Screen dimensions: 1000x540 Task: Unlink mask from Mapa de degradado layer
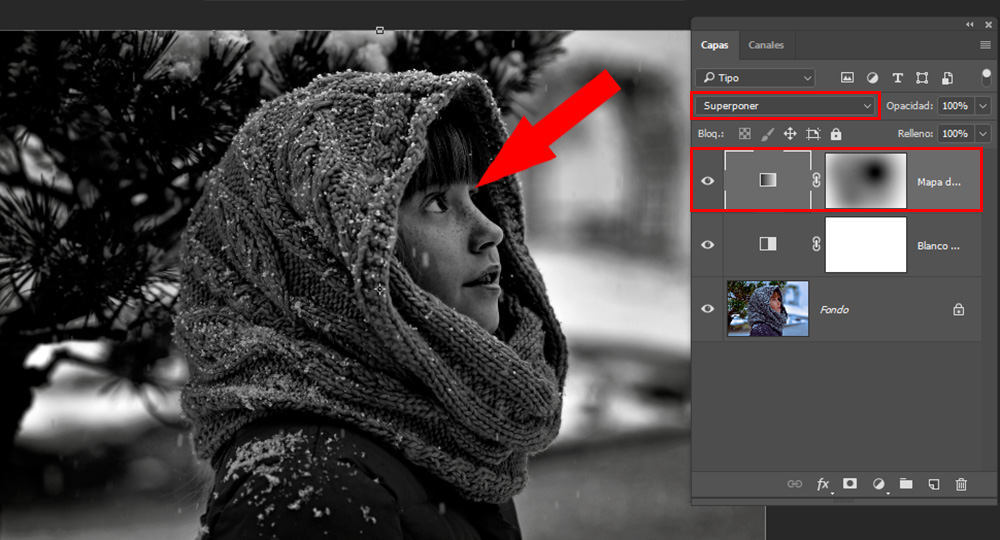click(816, 180)
